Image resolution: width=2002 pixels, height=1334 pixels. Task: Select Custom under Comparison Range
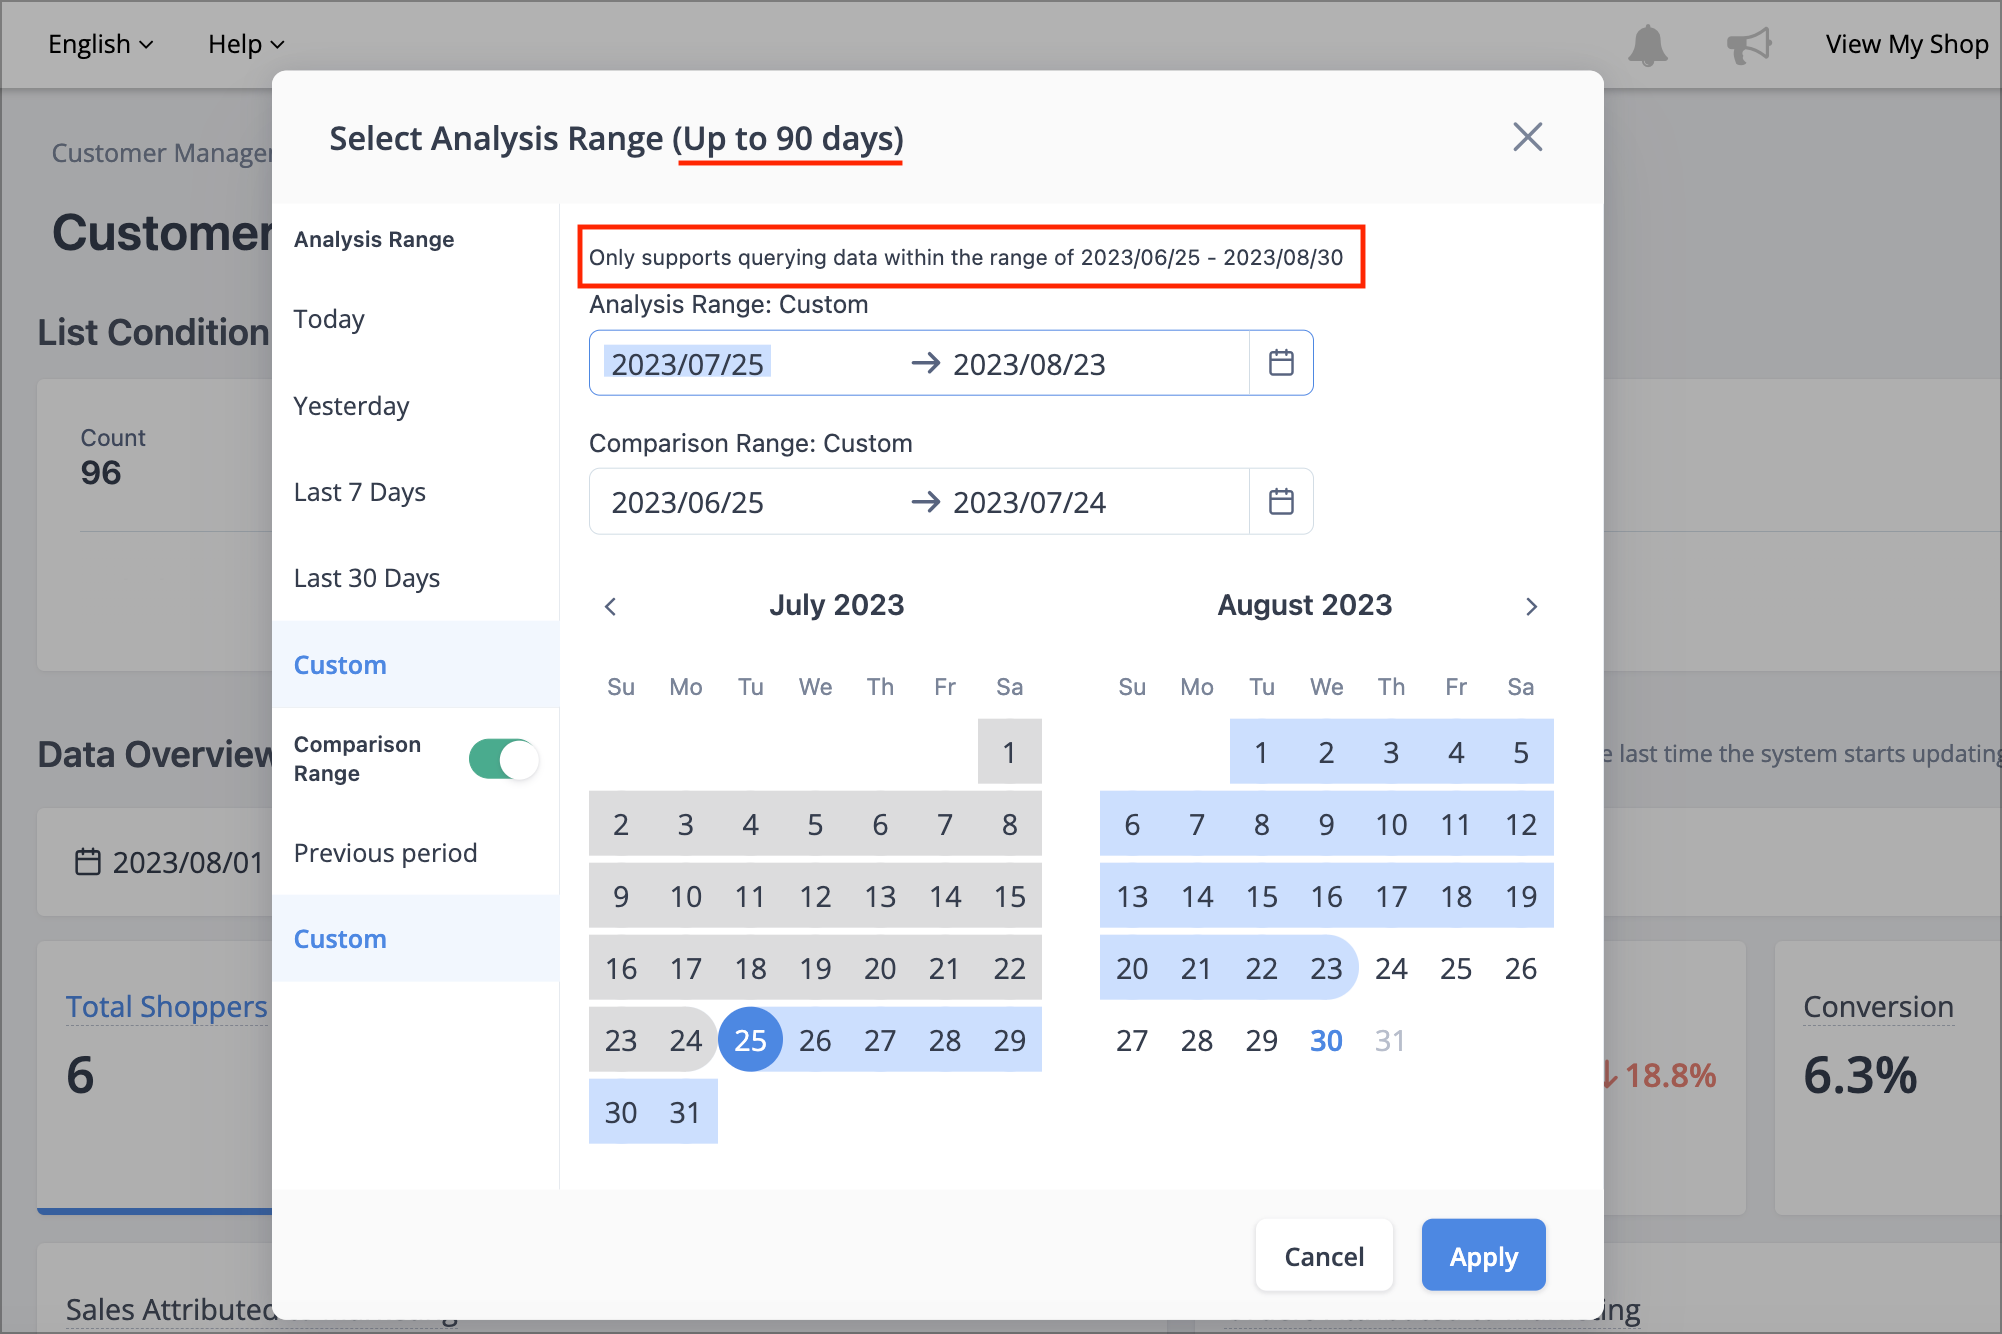point(416,939)
